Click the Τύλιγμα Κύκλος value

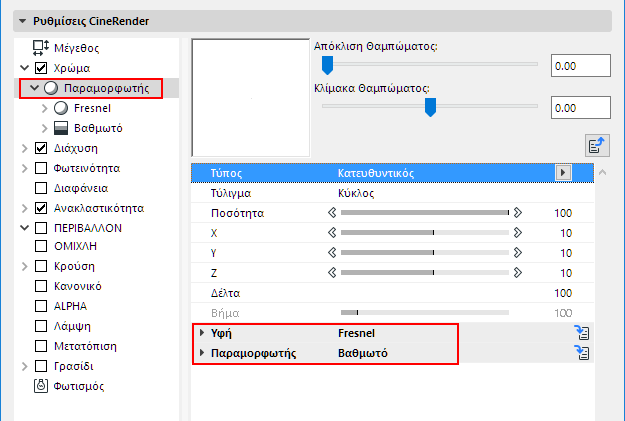click(356, 193)
